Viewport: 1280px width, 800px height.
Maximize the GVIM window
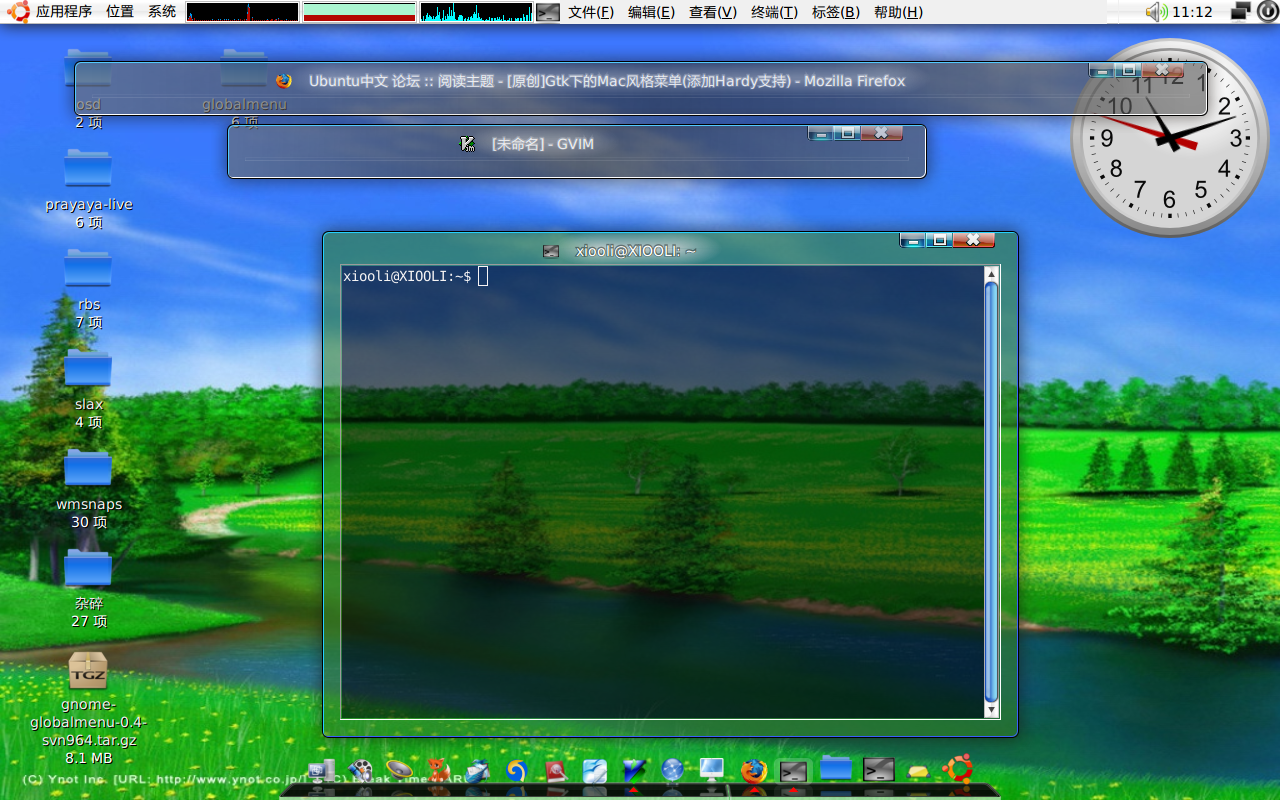(847, 132)
